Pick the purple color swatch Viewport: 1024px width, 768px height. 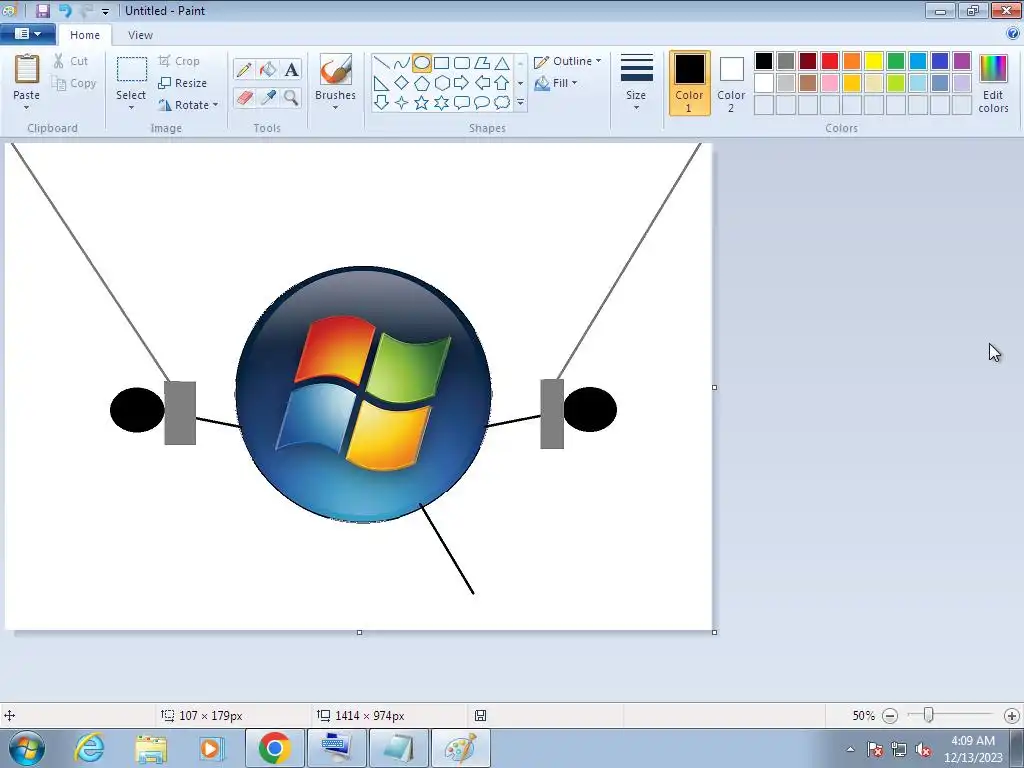(x=961, y=61)
